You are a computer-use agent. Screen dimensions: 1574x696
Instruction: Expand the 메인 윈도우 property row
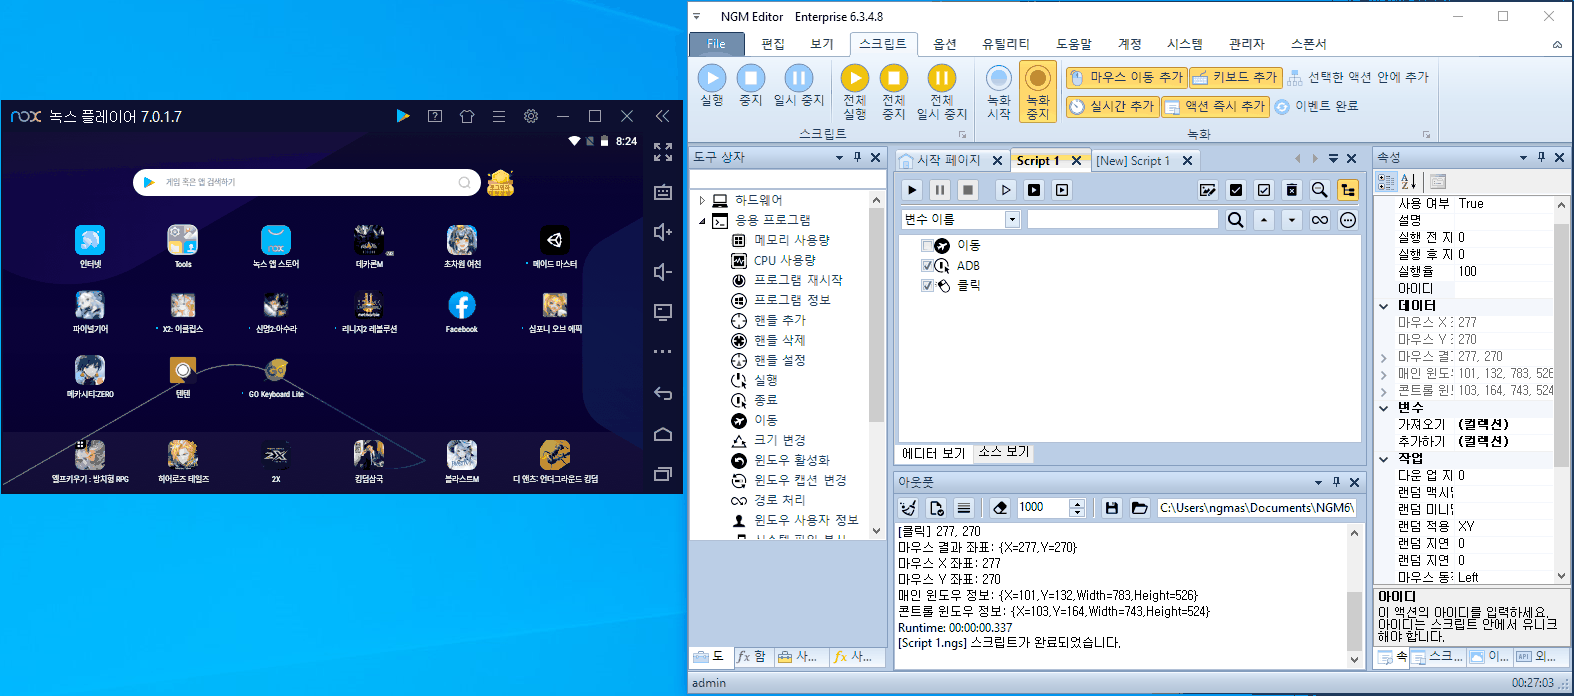[x=1384, y=374]
